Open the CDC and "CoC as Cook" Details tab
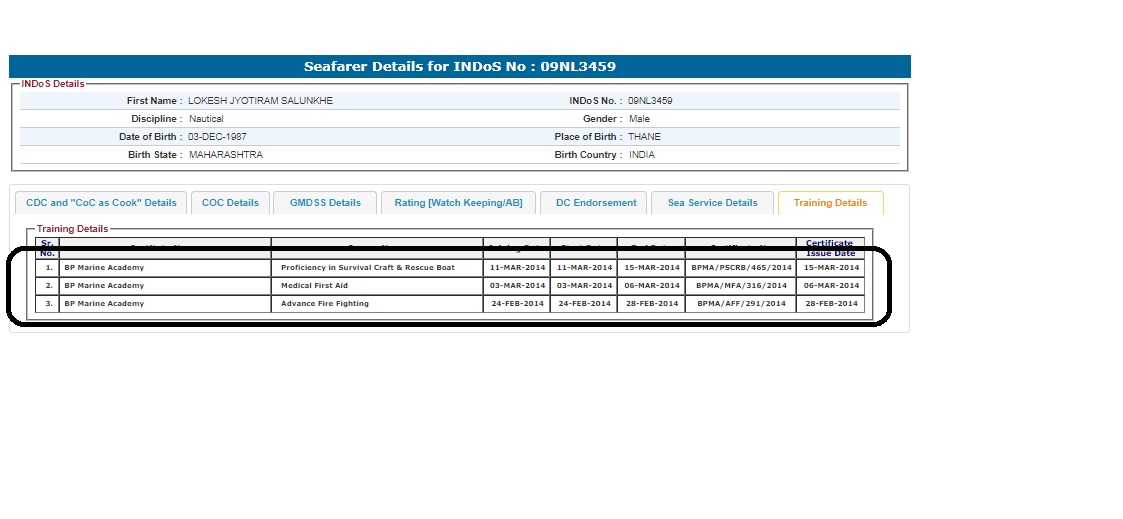 pyautogui.click(x=101, y=203)
